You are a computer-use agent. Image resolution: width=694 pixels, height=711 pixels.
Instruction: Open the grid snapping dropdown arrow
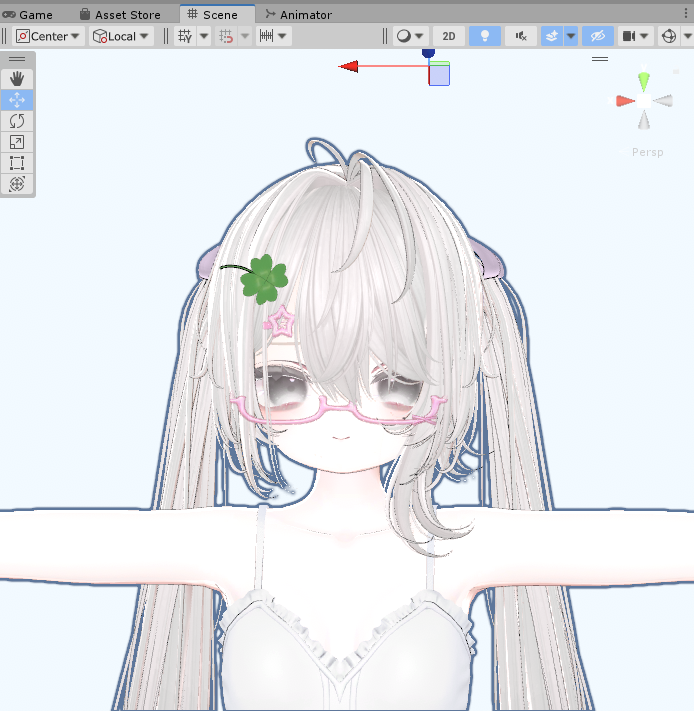(245, 36)
